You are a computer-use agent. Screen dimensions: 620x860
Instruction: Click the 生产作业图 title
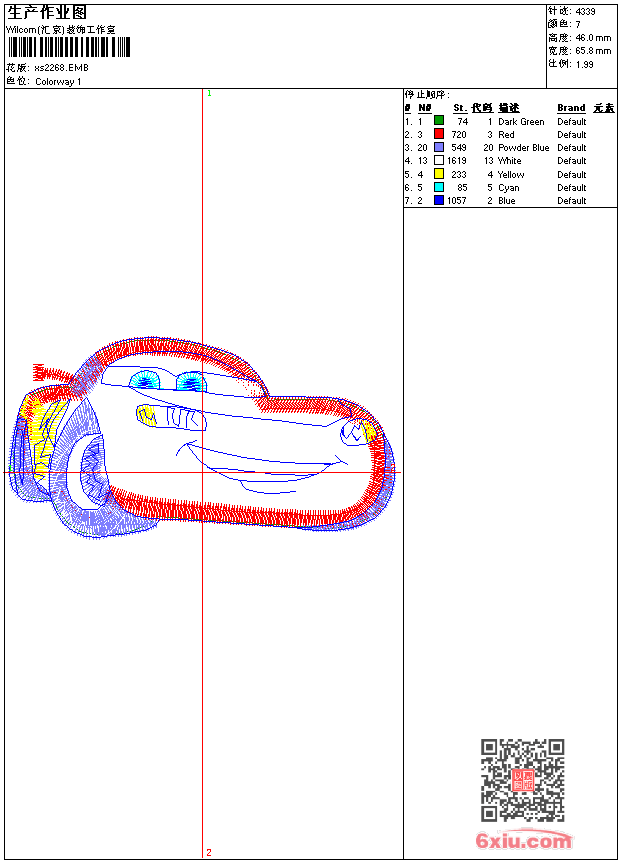47,13
